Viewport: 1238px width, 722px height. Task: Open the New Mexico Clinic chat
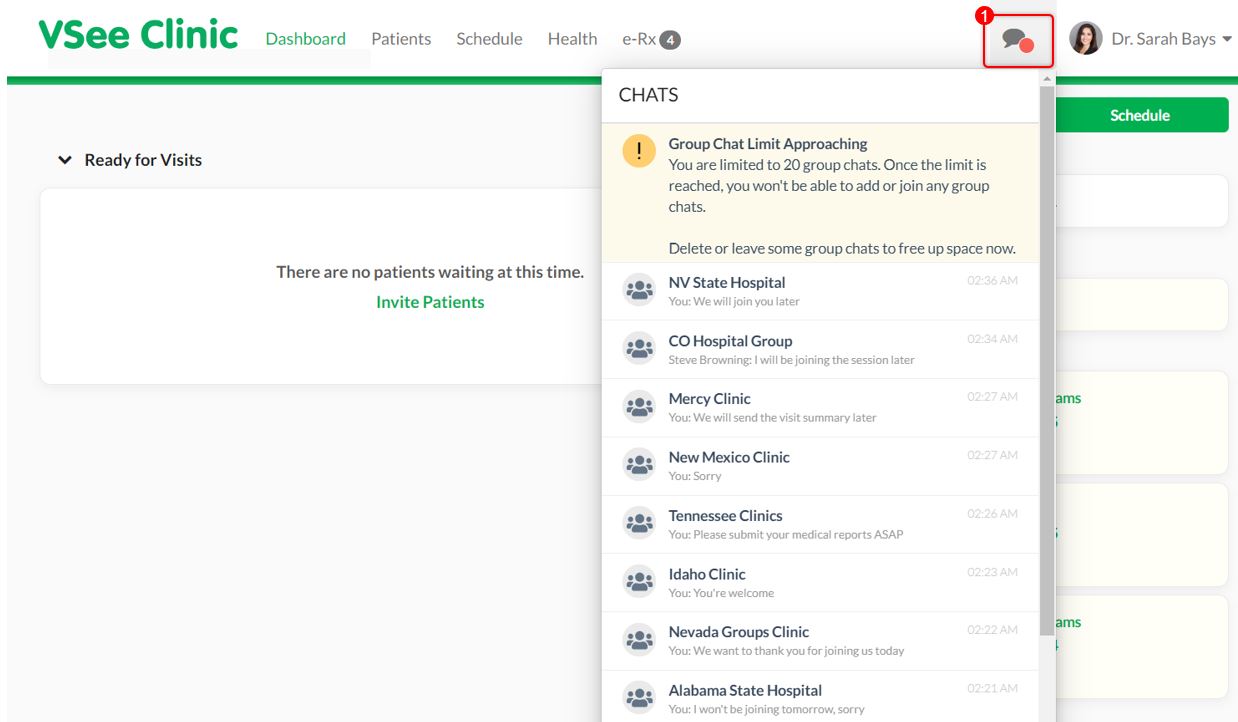(820, 466)
